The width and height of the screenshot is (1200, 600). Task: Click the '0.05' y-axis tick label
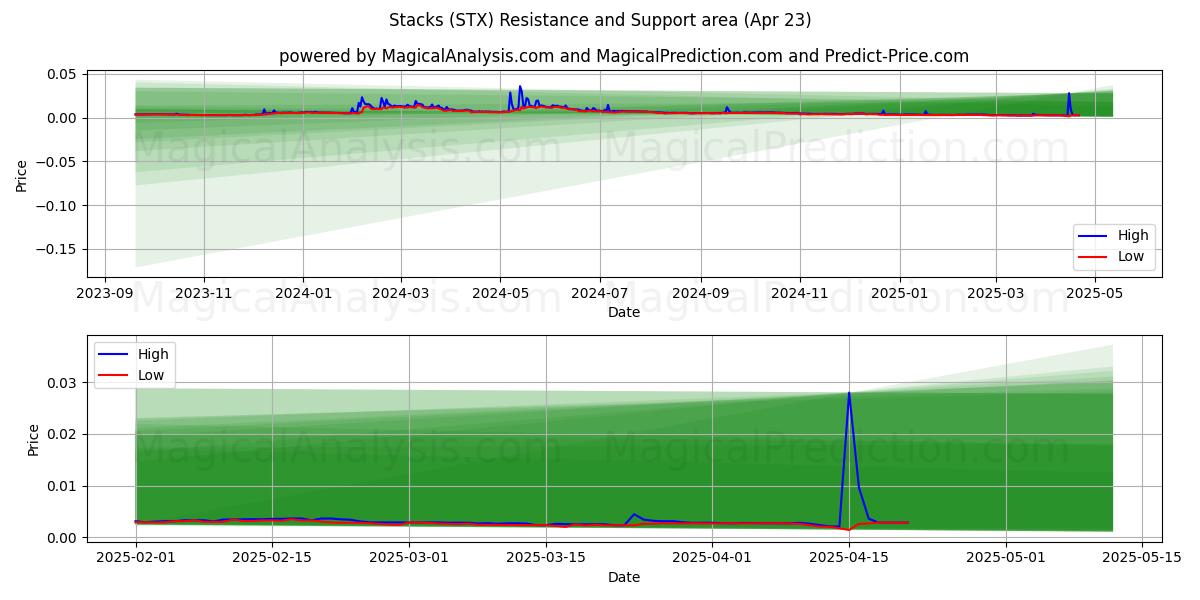coord(62,74)
